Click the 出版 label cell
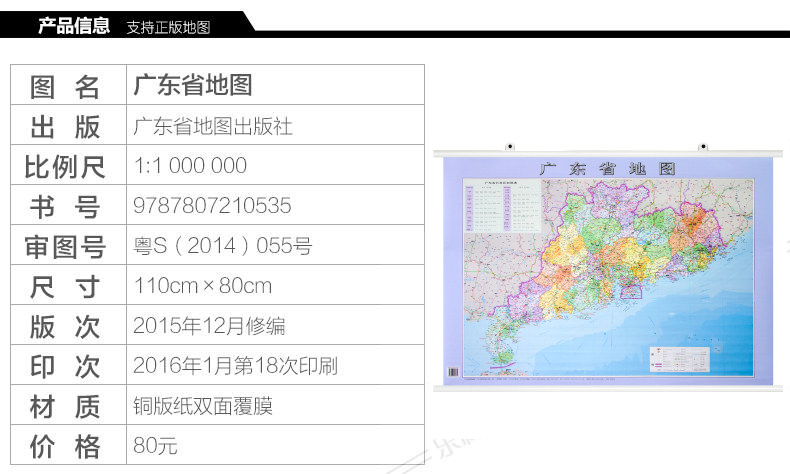790x474 pixels. 69,125
